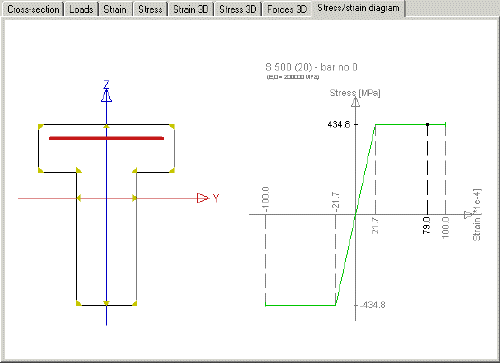
Task: Click the Stress/strain diagram tab
Action: (358, 8)
